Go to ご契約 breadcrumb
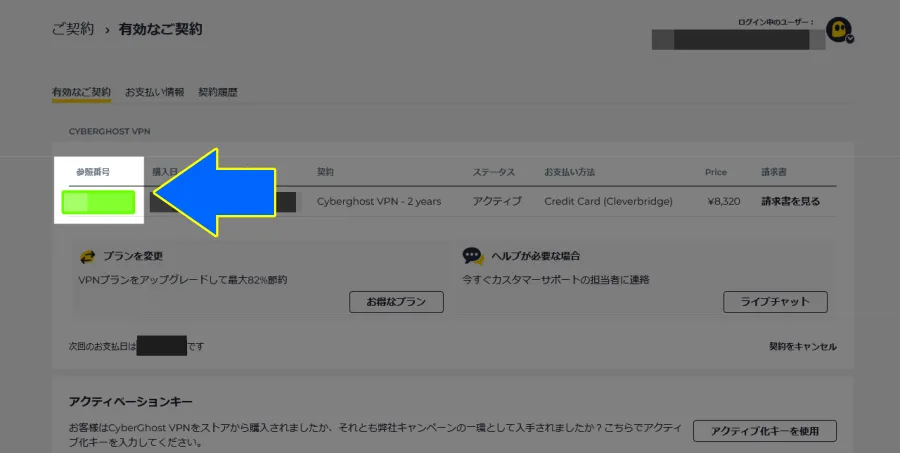 tap(73, 29)
